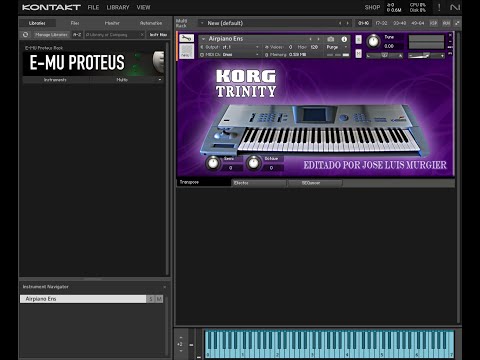Go to next multi preset arrow
The image size is (480, 360).
pyautogui.click(x=348, y=23)
